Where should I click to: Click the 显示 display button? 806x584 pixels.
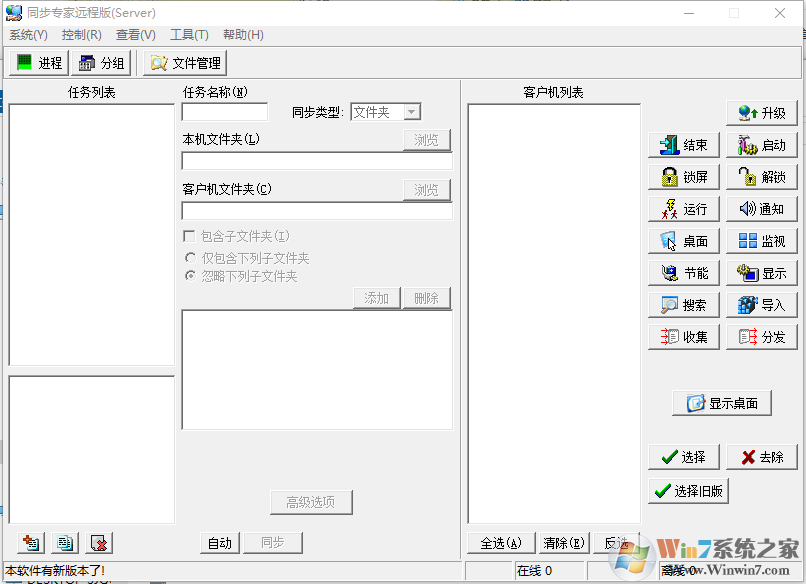762,273
